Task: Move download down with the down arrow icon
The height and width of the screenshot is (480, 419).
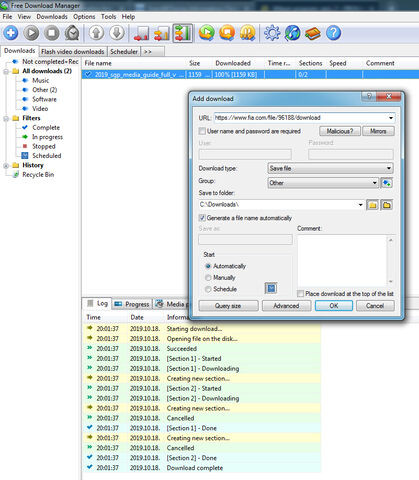Action: [117, 33]
